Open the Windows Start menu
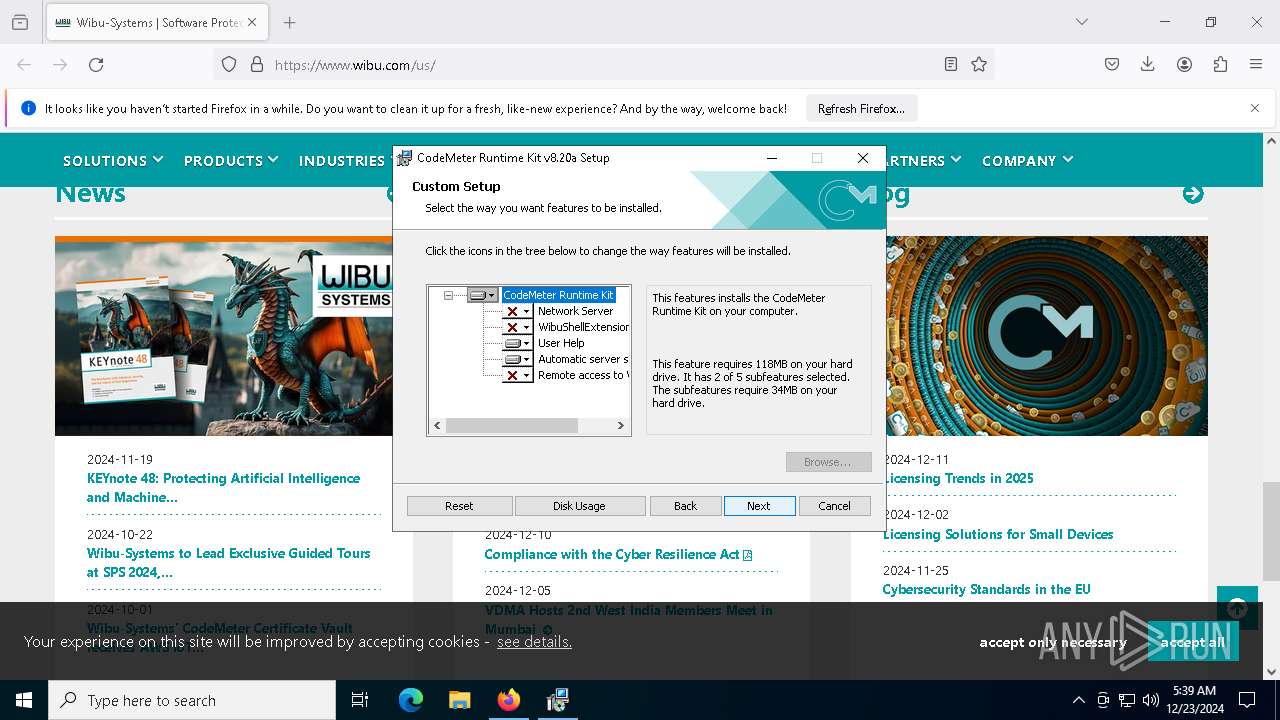Image resolution: width=1280 pixels, height=720 pixels. coord(24,700)
